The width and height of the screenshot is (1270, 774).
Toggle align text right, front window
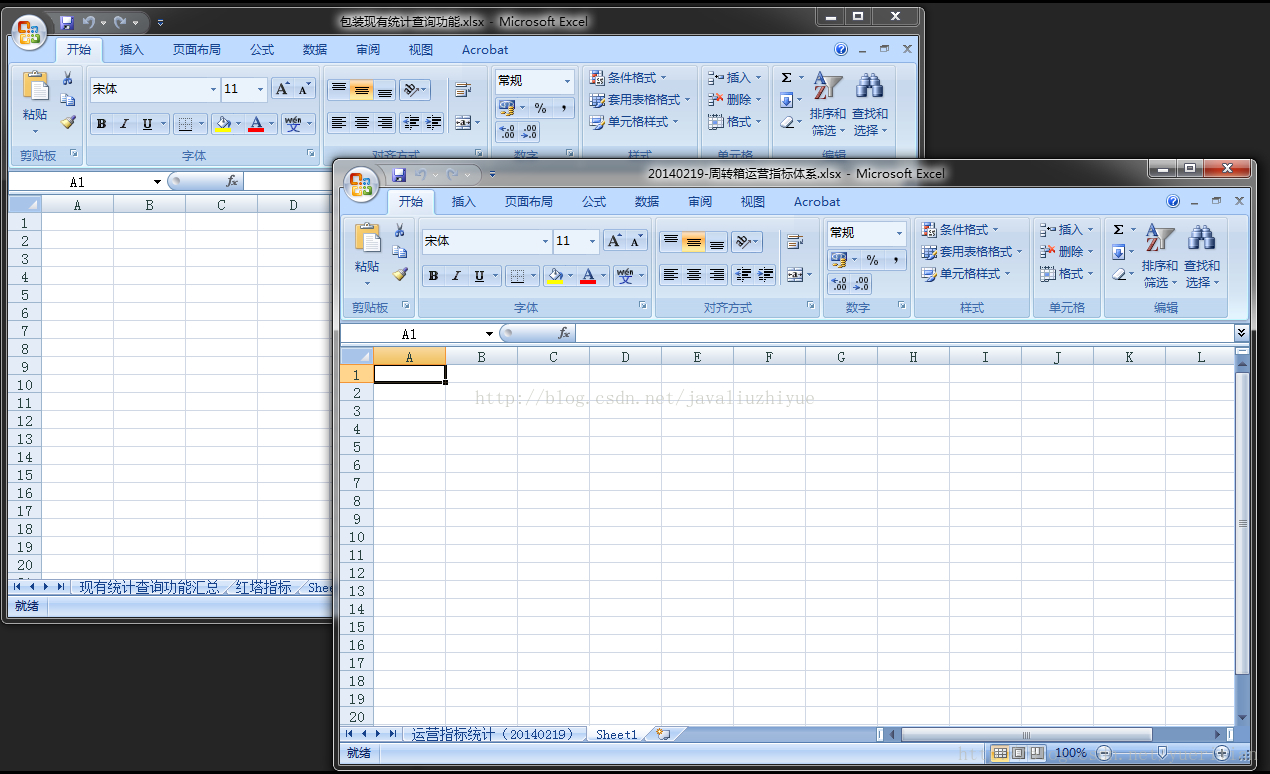tap(717, 275)
